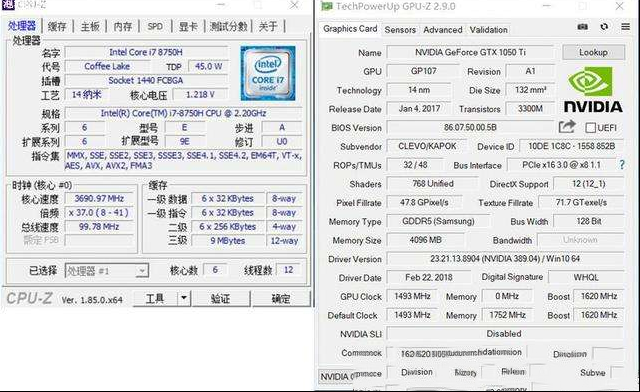This screenshot has width=640, height=392.
Task: Click the Bus Interface value PCIe x16 3.0
Action: 561,165
